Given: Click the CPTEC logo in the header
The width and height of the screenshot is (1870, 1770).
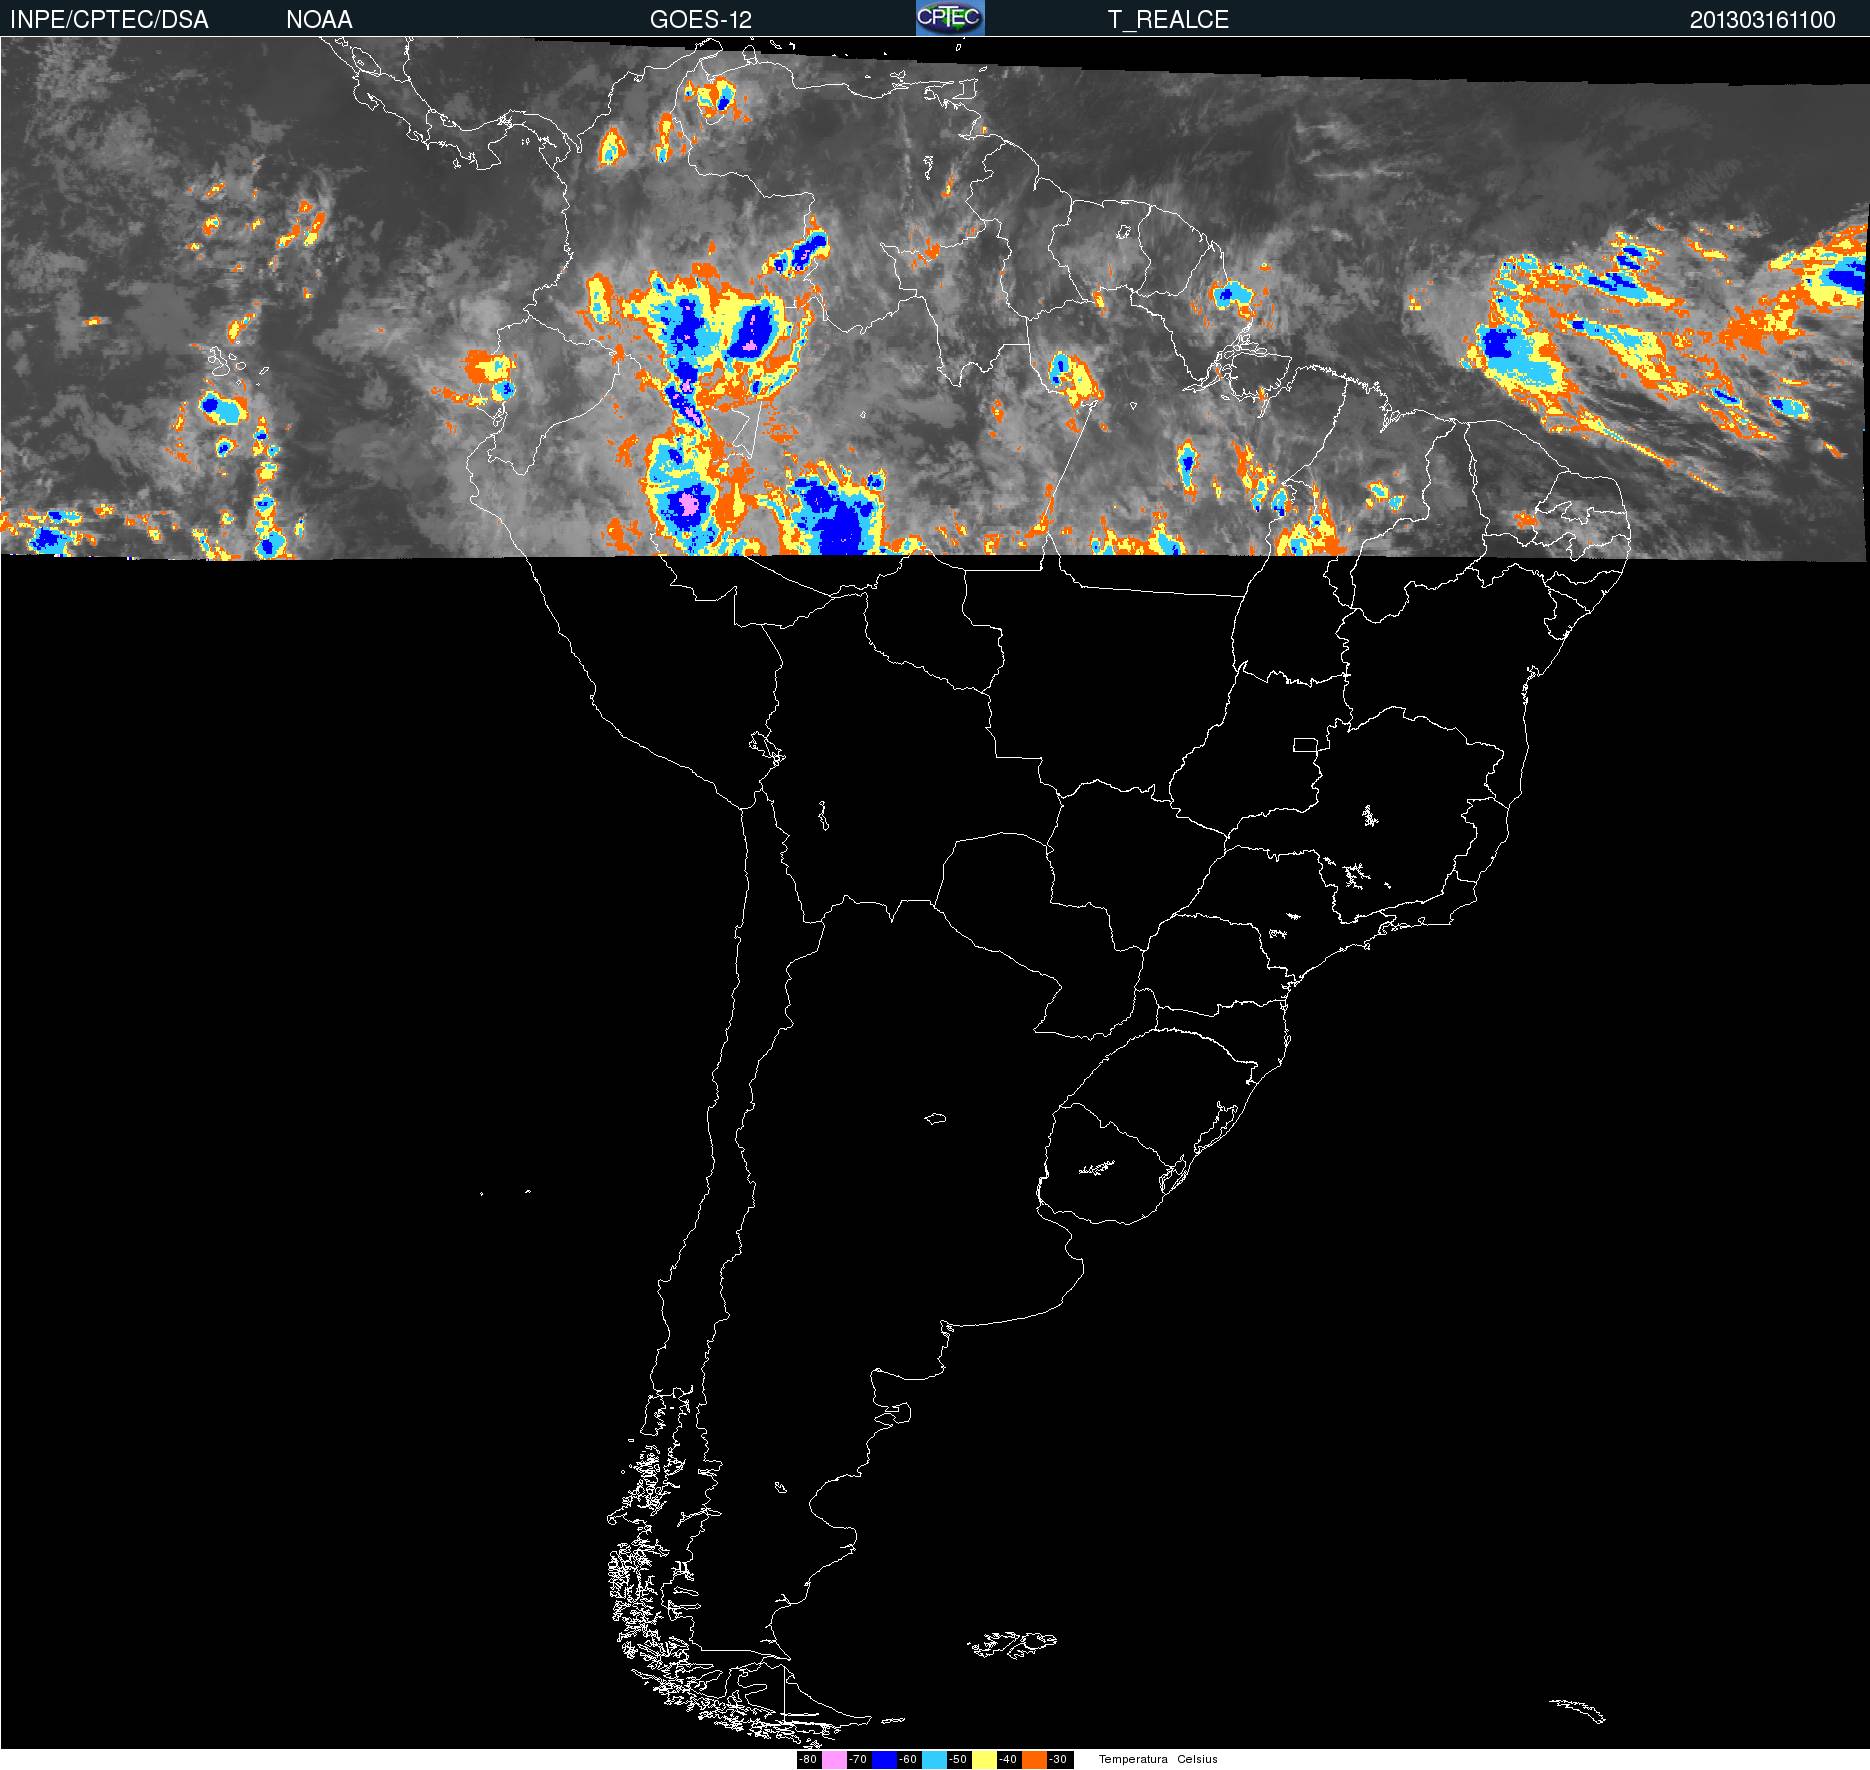Looking at the screenshot, I should (950, 18).
